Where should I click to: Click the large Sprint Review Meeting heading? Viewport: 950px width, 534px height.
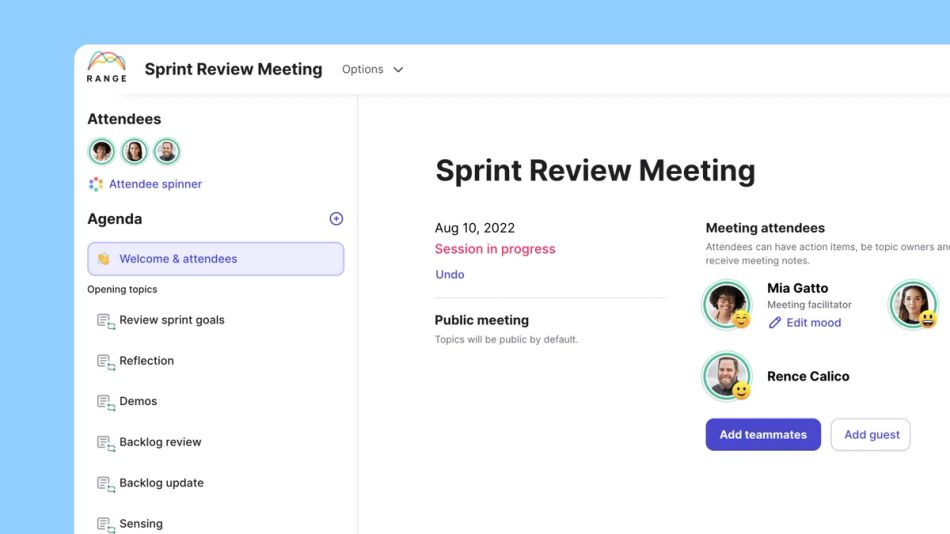[x=595, y=170]
